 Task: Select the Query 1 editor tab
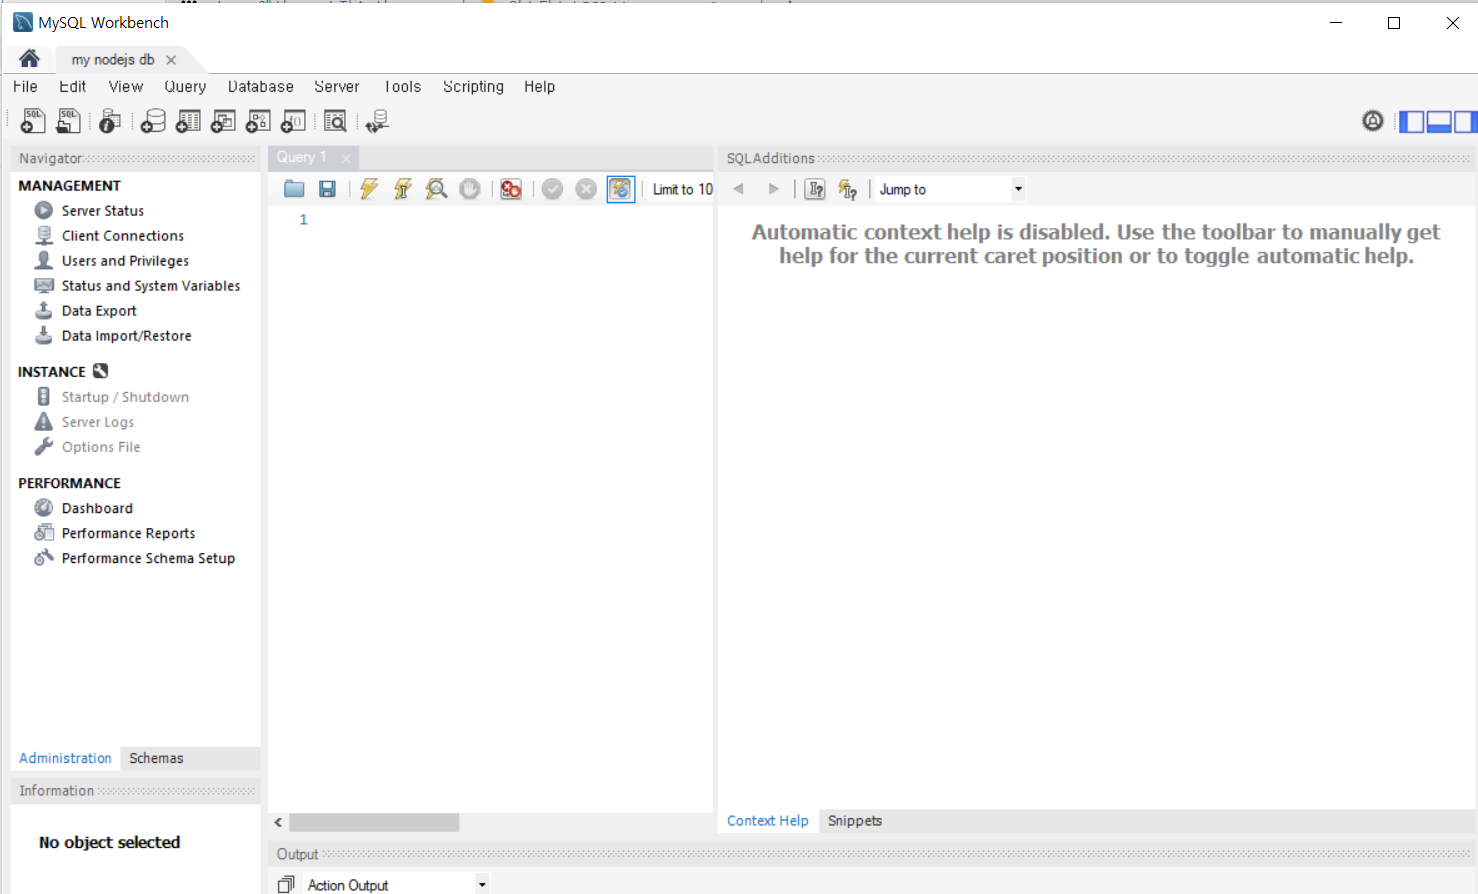pyautogui.click(x=301, y=157)
